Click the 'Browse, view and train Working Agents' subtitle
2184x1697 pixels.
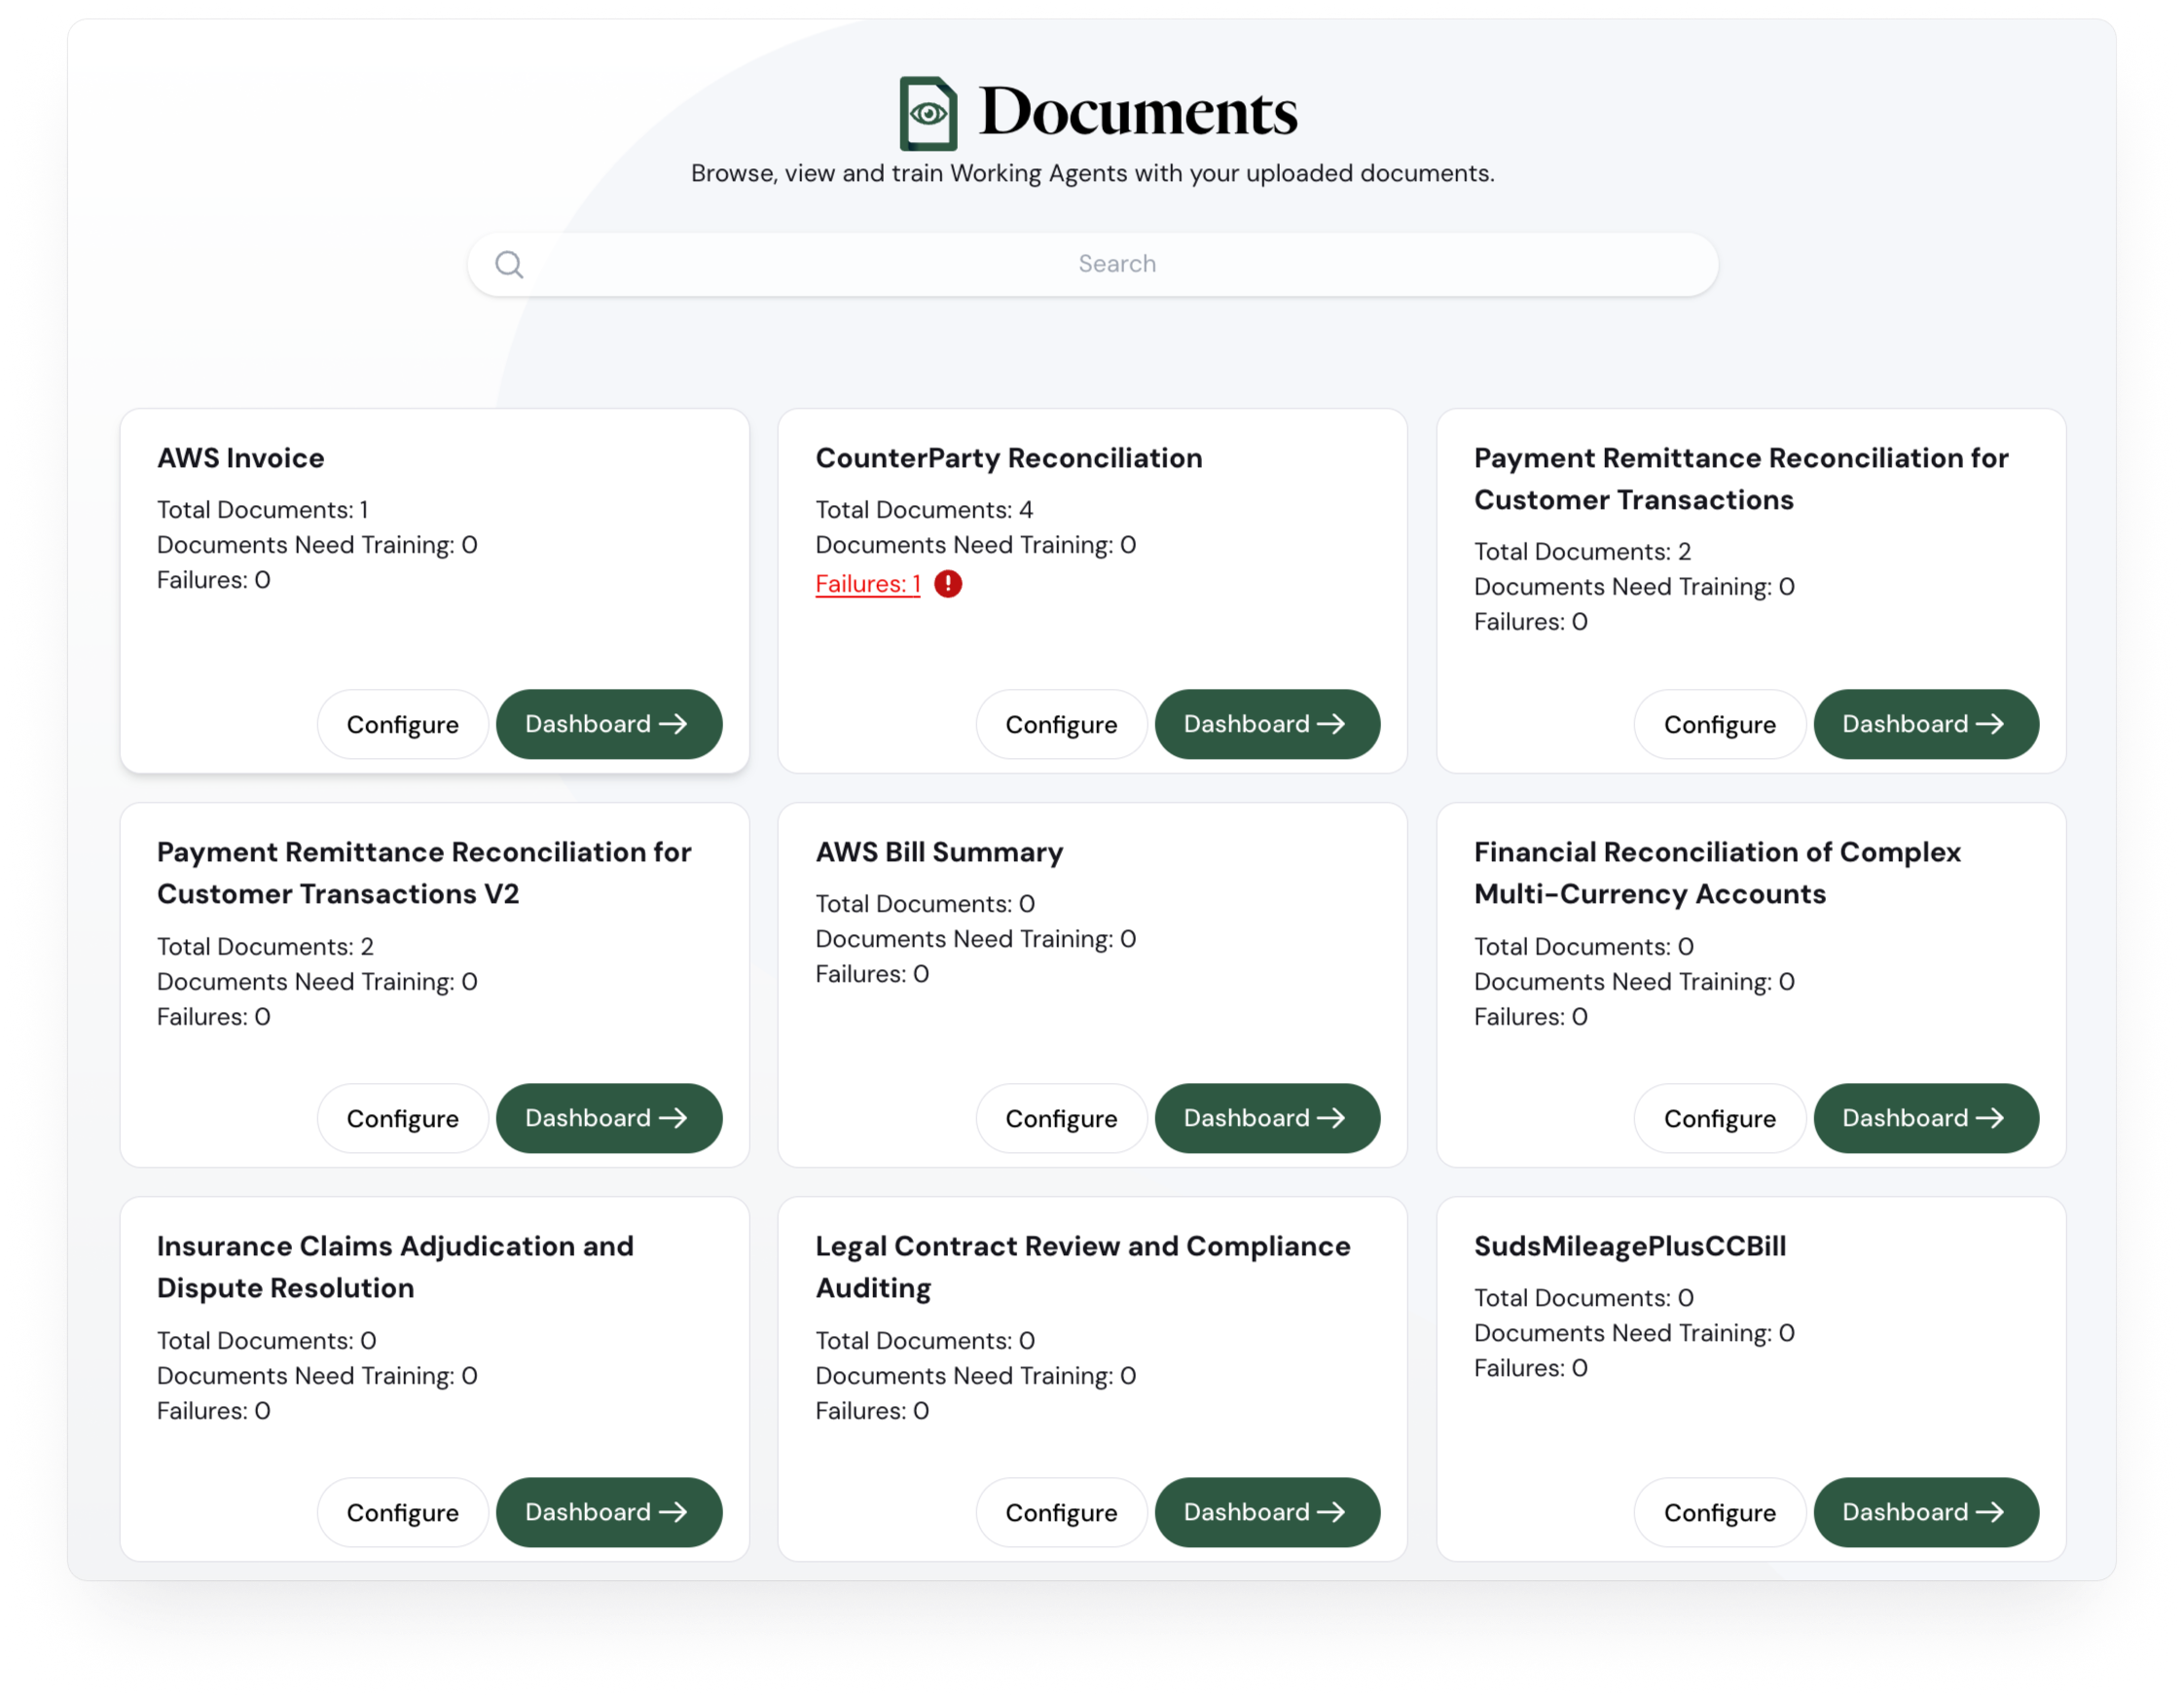(x=1092, y=173)
